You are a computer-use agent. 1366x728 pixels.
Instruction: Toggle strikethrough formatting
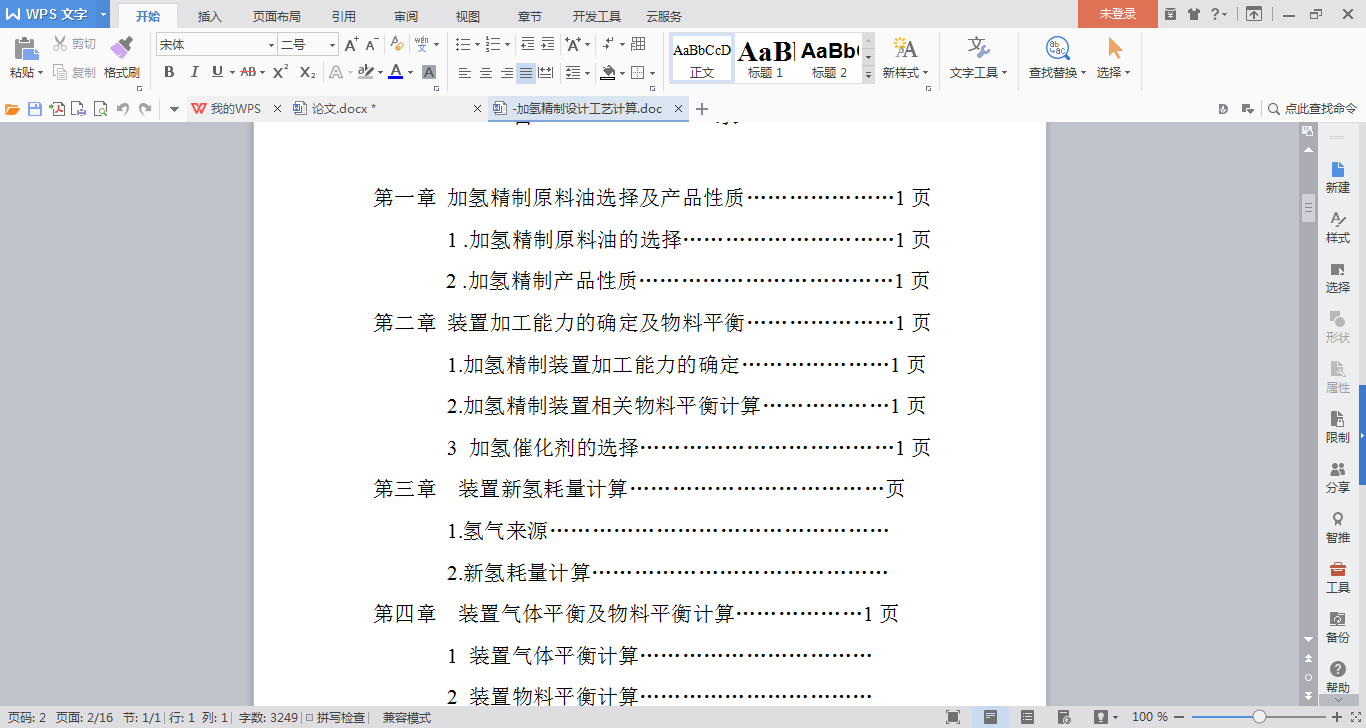[x=247, y=72]
